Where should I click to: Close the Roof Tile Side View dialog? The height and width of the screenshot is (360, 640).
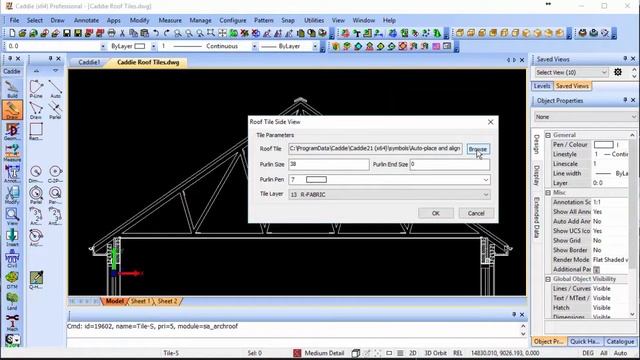490,122
